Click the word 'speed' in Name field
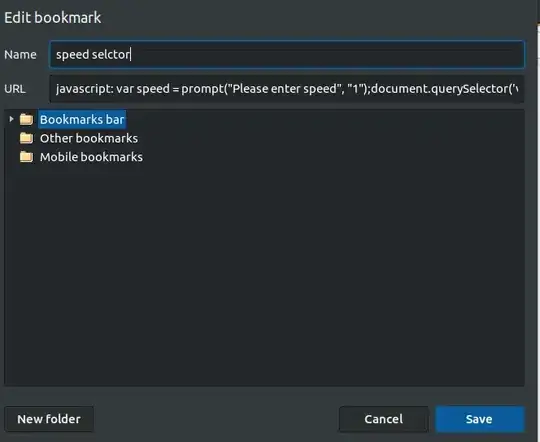The width and height of the screenshot is (540, 442). pyautogui.click(x=72, y=54)
